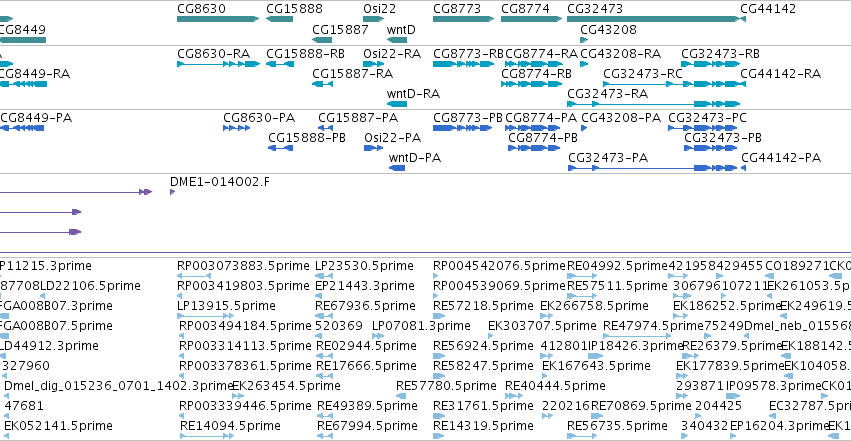Viewport: 851px width, 441px height.
Task: Click the CG15888-PB protein feature
Action: click(281, 148)
